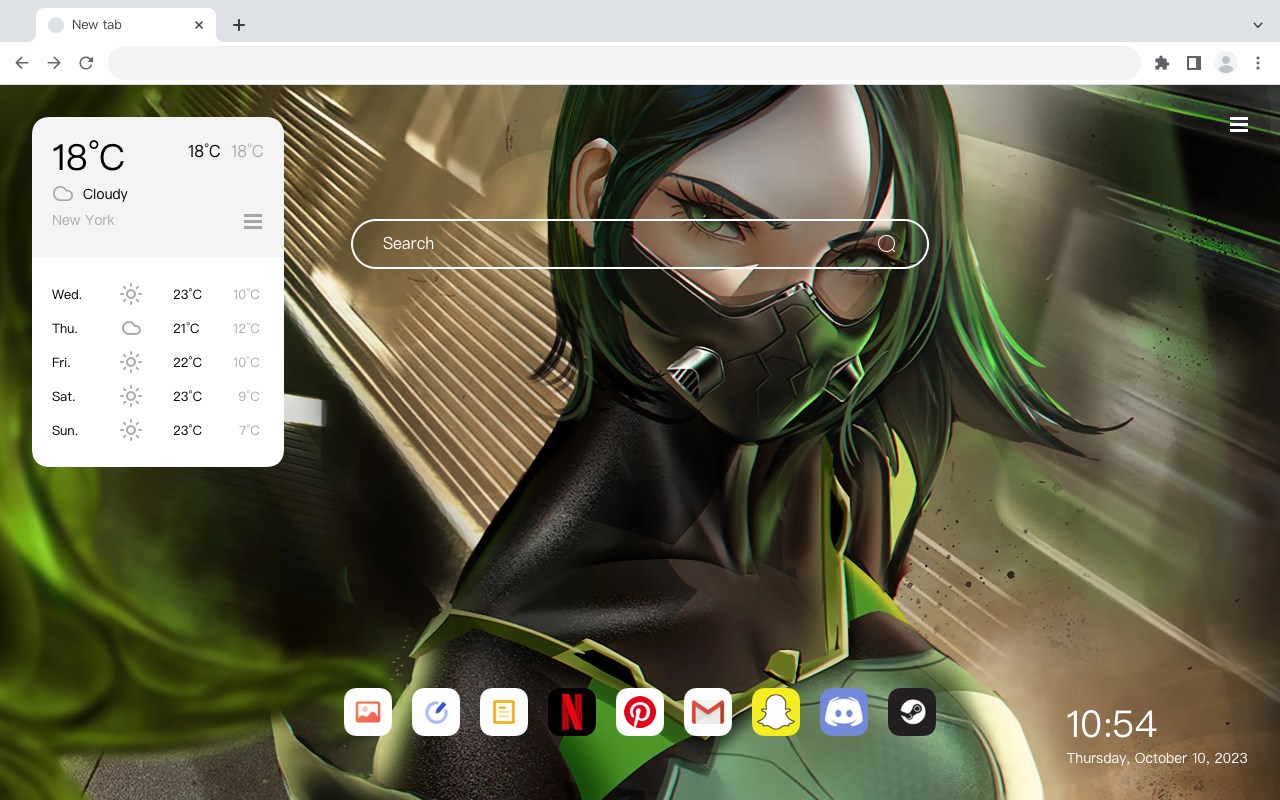Click the browser address bar

[x=624, y=63]
